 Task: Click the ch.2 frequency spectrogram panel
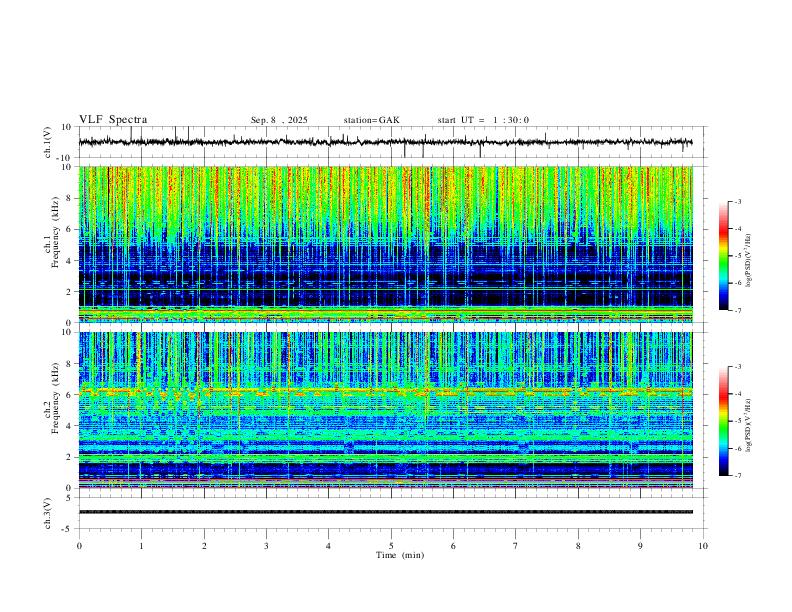tap(385, 410)
